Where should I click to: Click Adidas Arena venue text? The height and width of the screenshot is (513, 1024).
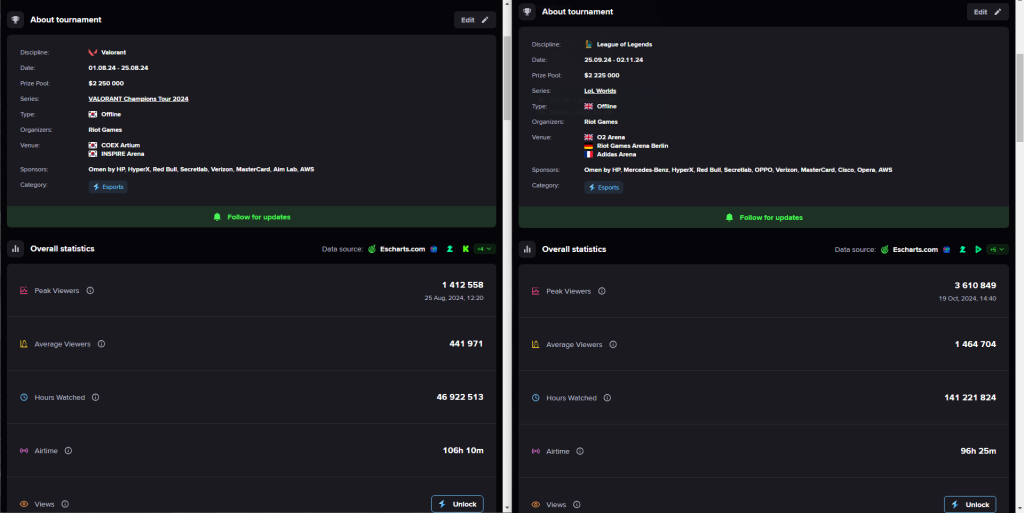[616, 155]
